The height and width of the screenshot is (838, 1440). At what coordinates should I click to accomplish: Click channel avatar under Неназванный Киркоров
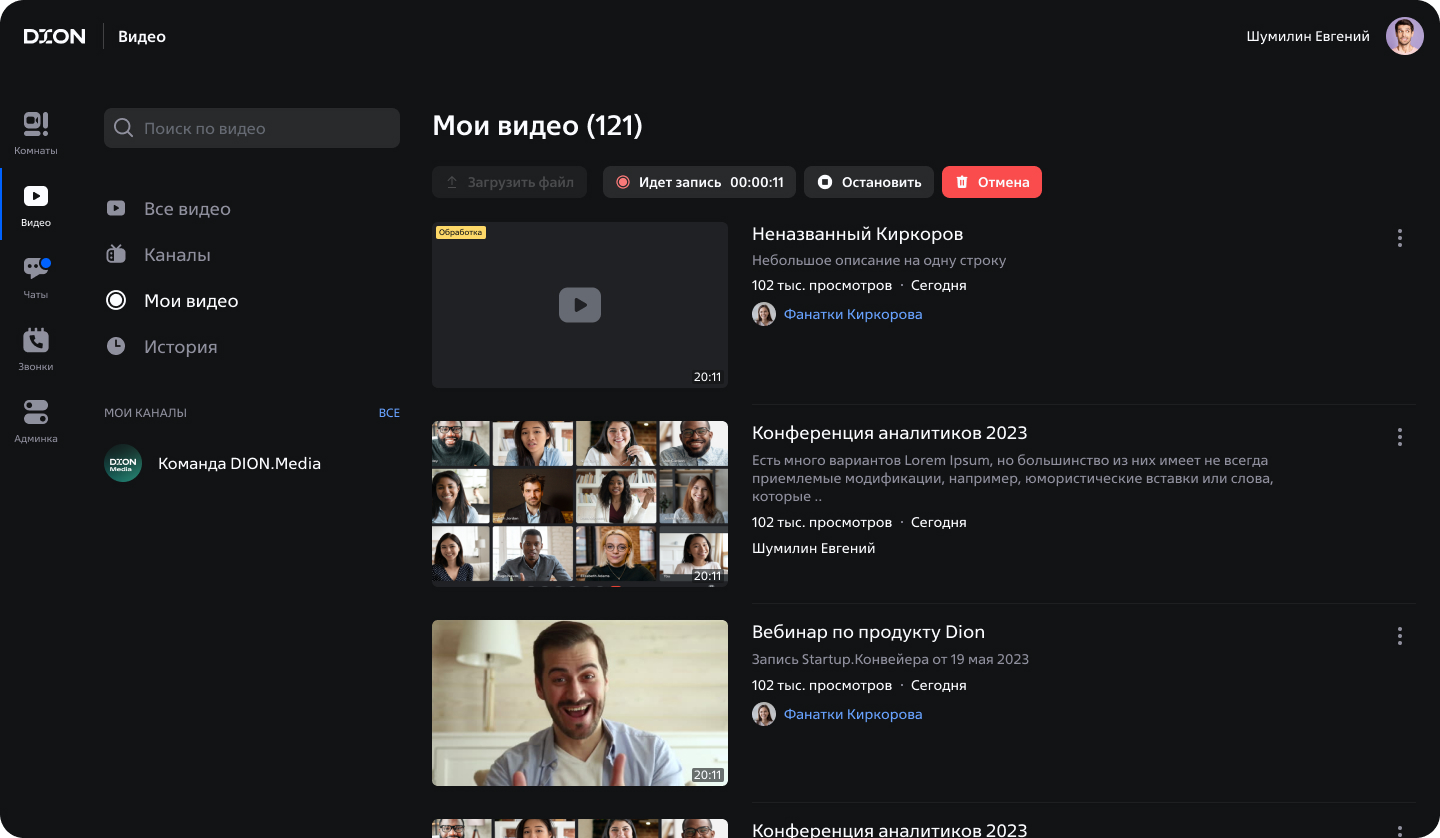coord(764,314)
